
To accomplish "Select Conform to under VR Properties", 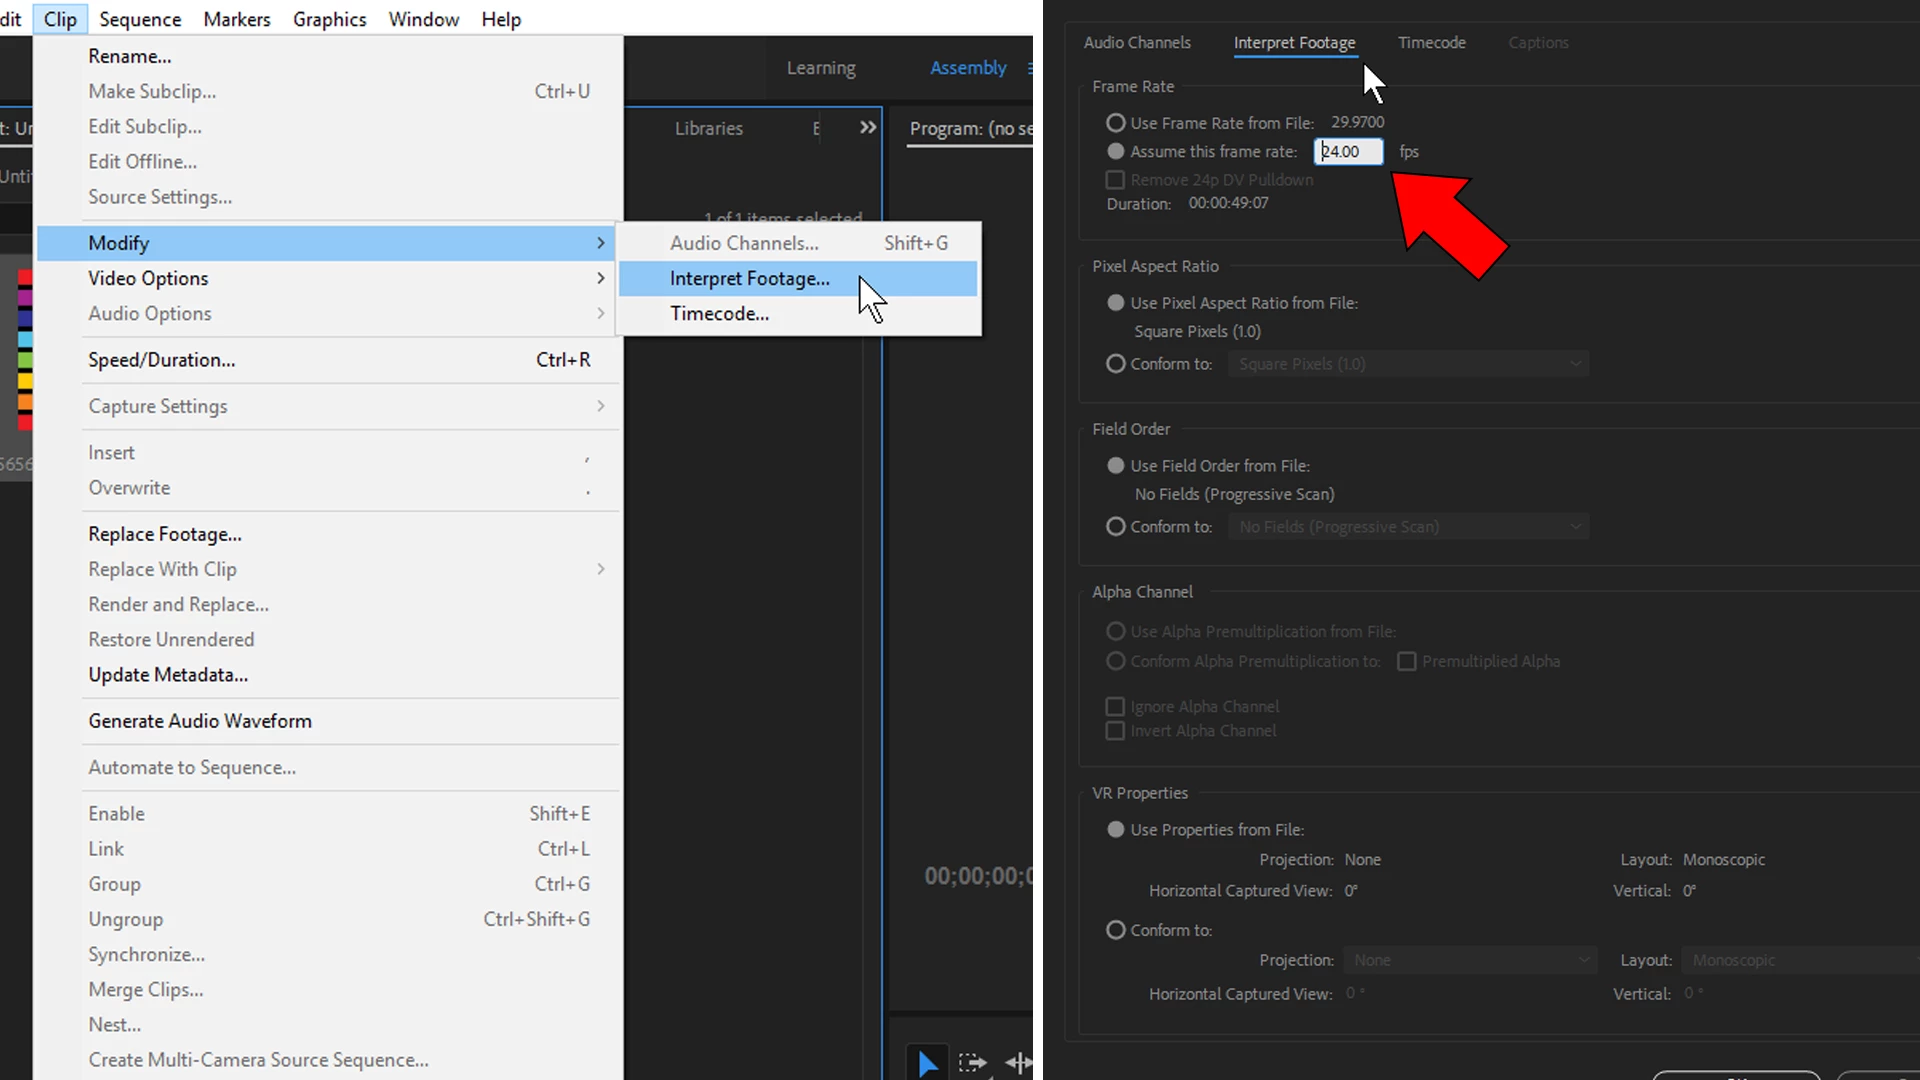I will click(1115, 930).
